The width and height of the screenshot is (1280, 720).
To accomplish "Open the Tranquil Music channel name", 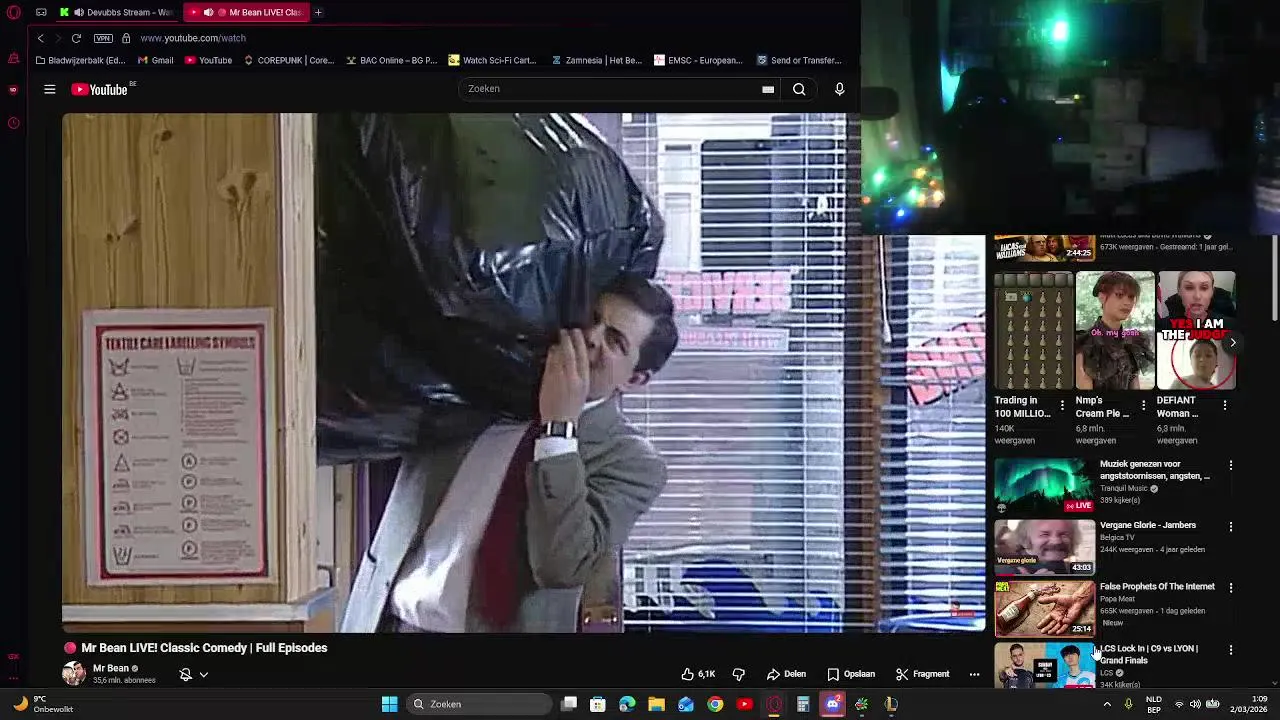I will 1124,489.
